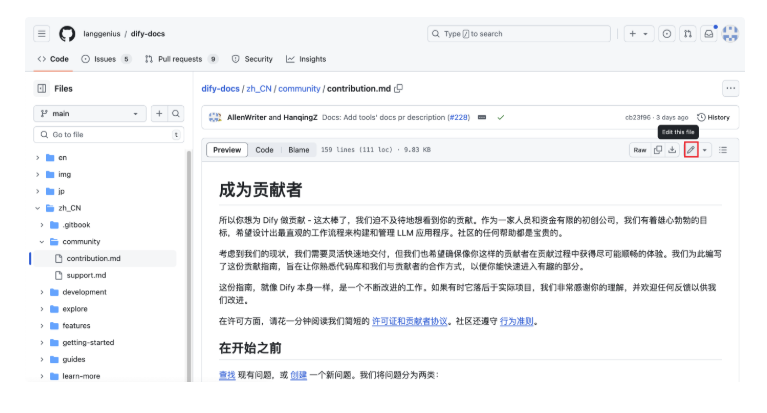Open the getting-started folder
This screenshot has width=767, height=413.
tap(88, 343)
